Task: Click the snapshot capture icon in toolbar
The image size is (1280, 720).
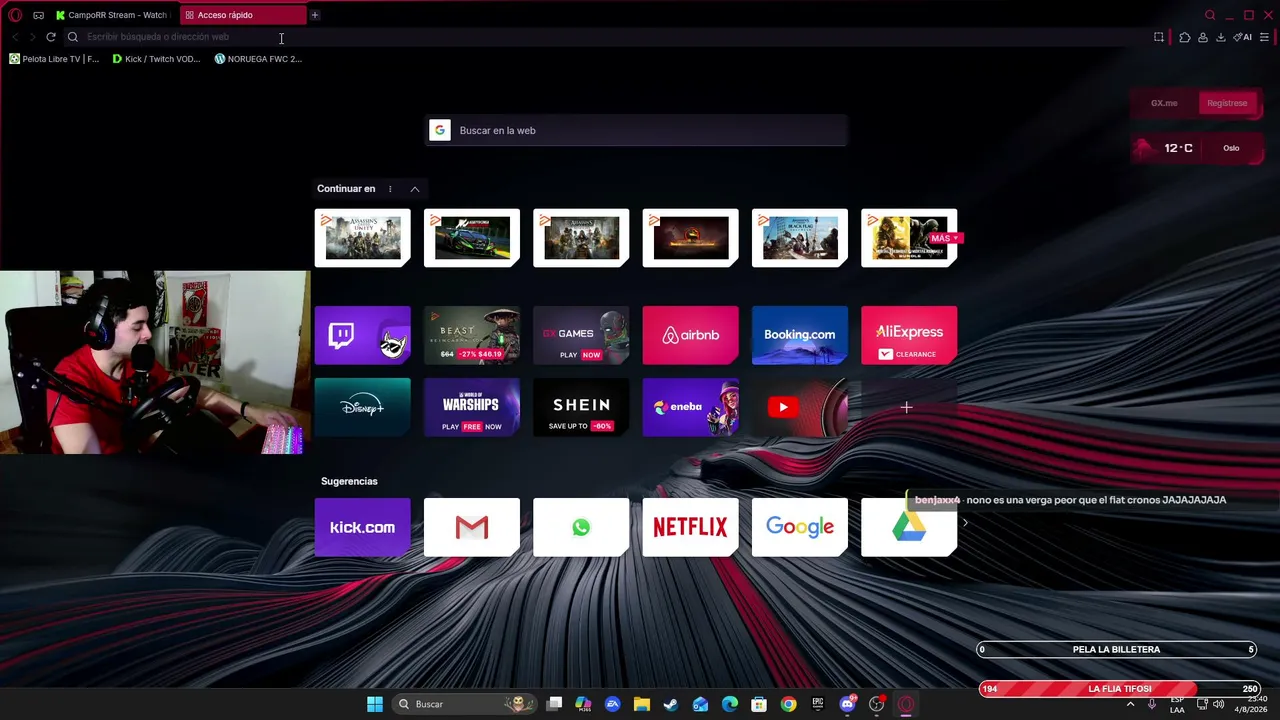Action: pyautogui.click(x=1159, y=37)
